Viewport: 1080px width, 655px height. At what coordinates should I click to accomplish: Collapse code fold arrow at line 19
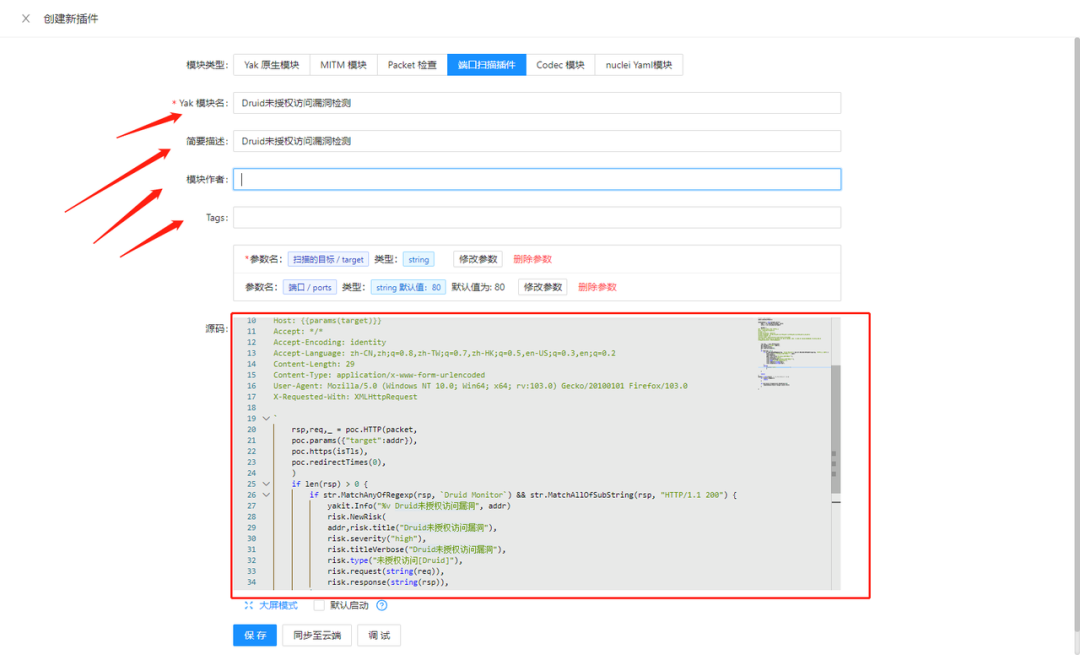(266, 419)
